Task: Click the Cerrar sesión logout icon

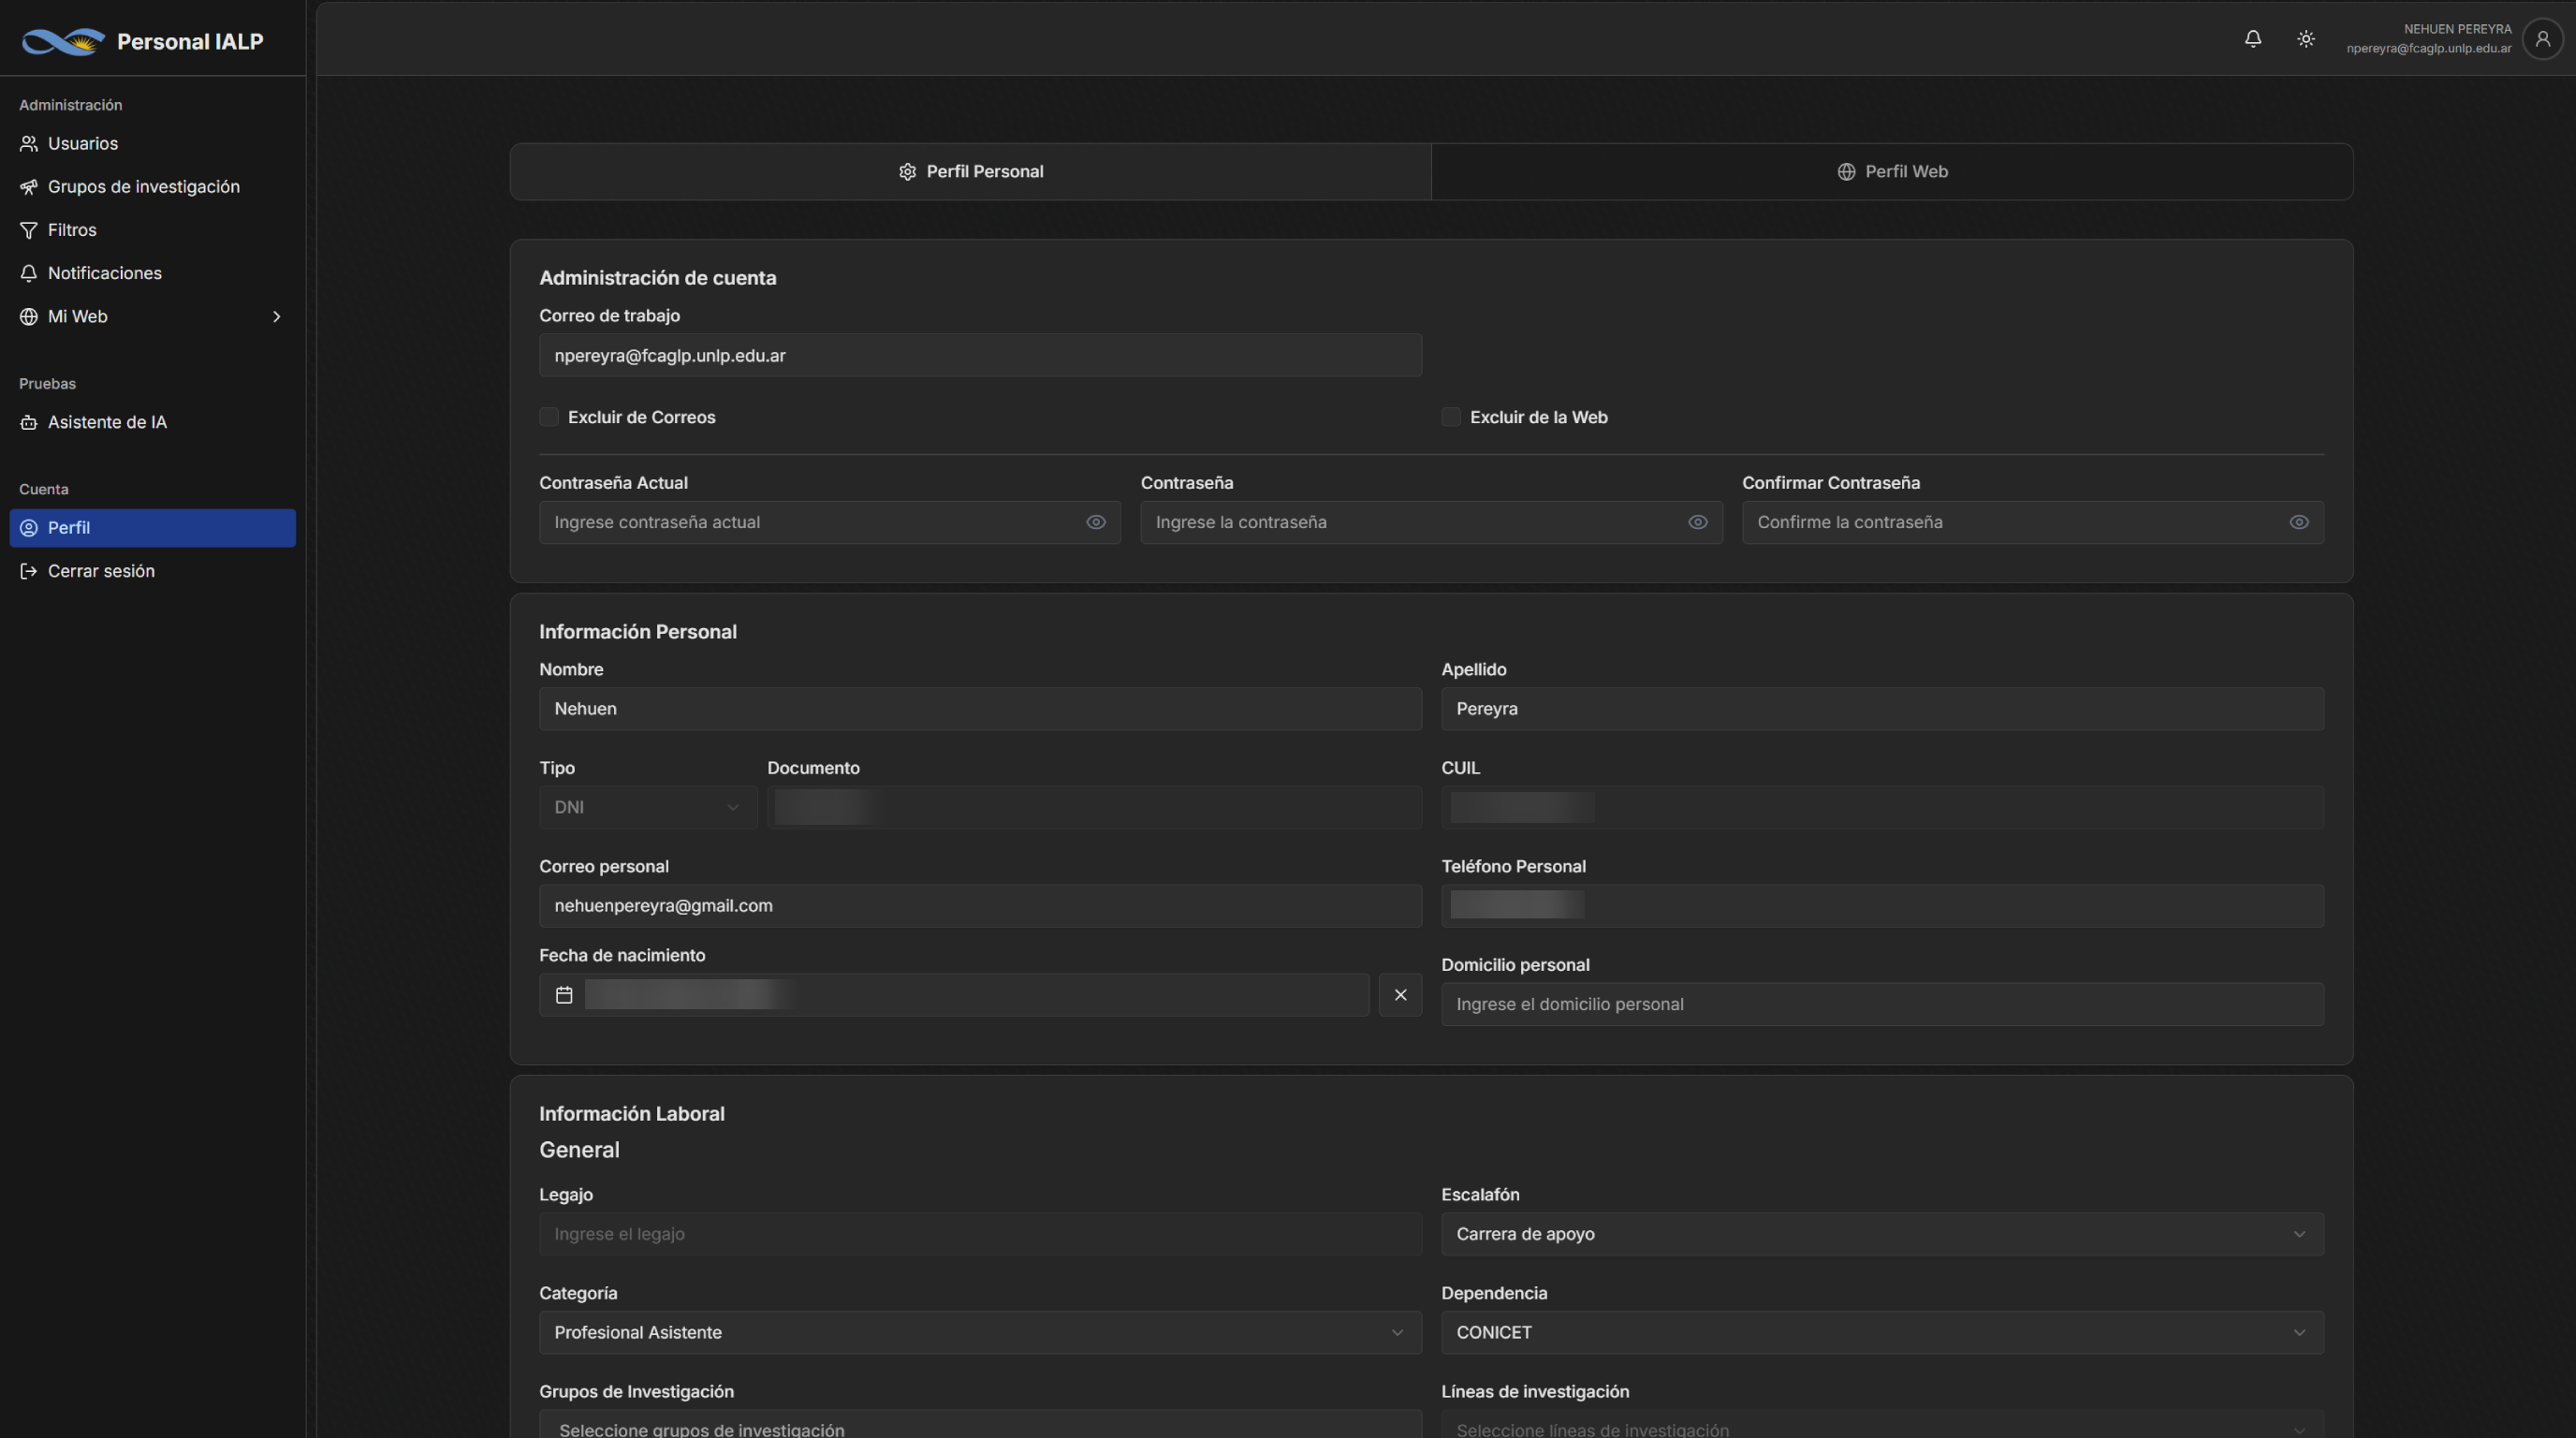Action: [29, 571]
